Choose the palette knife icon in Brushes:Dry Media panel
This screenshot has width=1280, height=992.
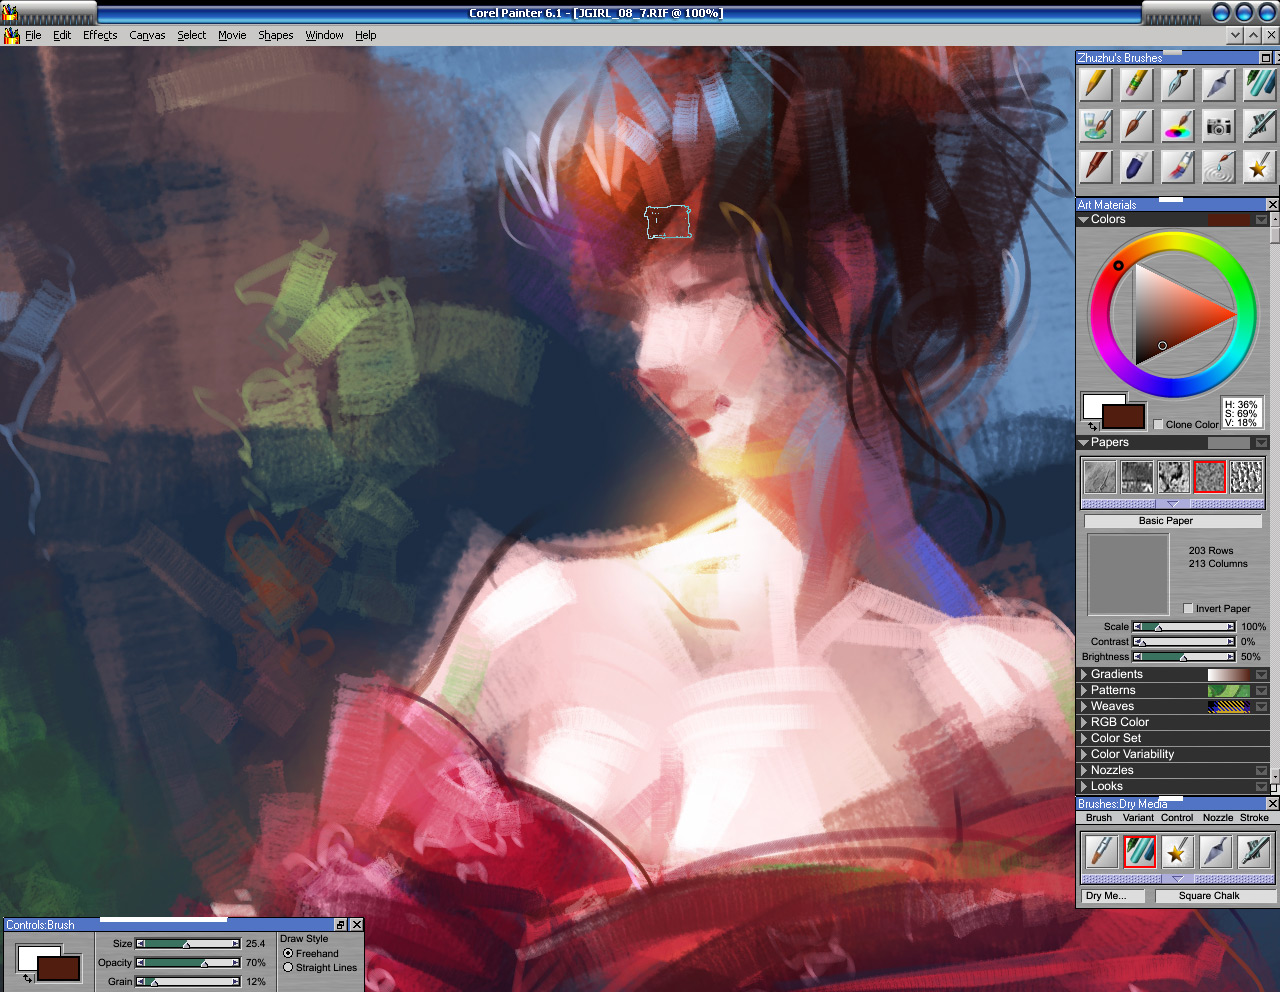(1215, 852)
